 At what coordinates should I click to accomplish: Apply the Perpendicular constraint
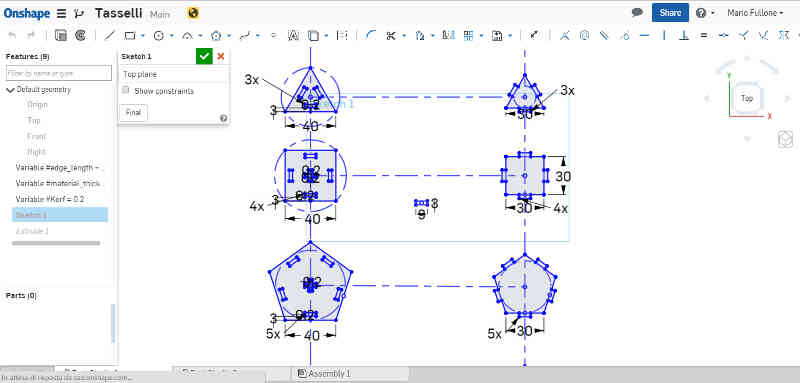pyautogui.click(x=684, y=35)
